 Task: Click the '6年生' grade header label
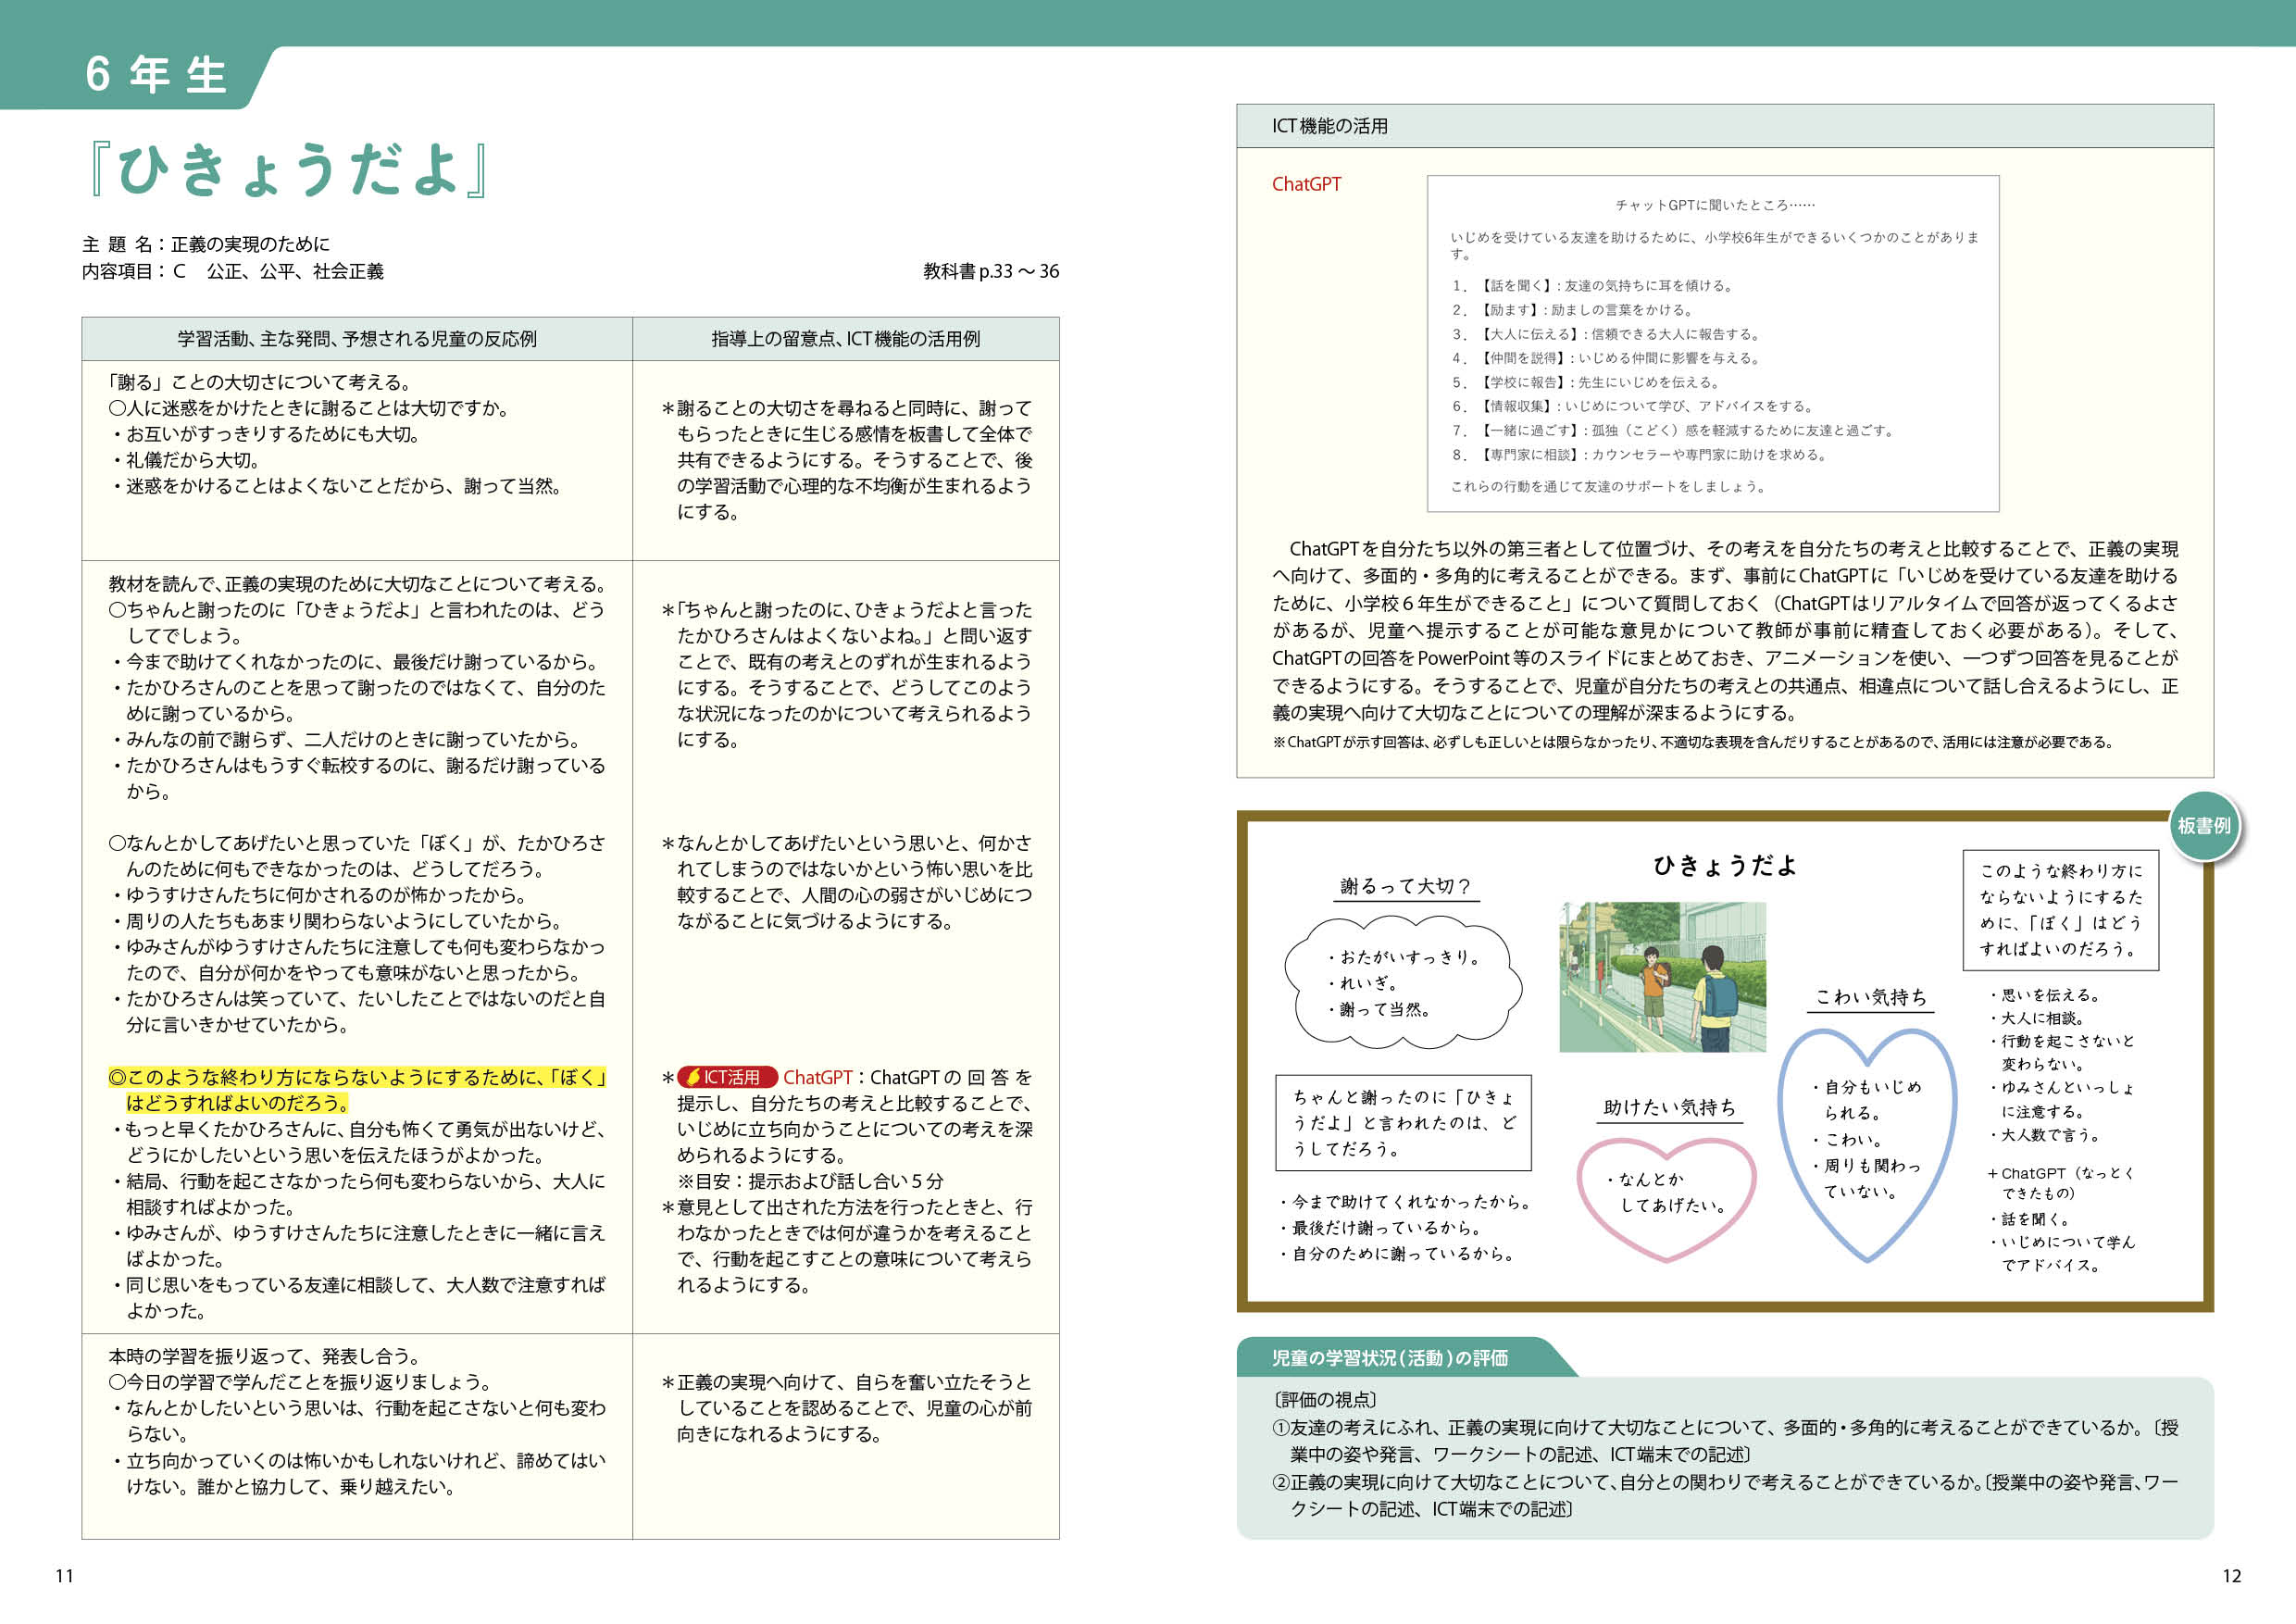click(x=157, y=75)
